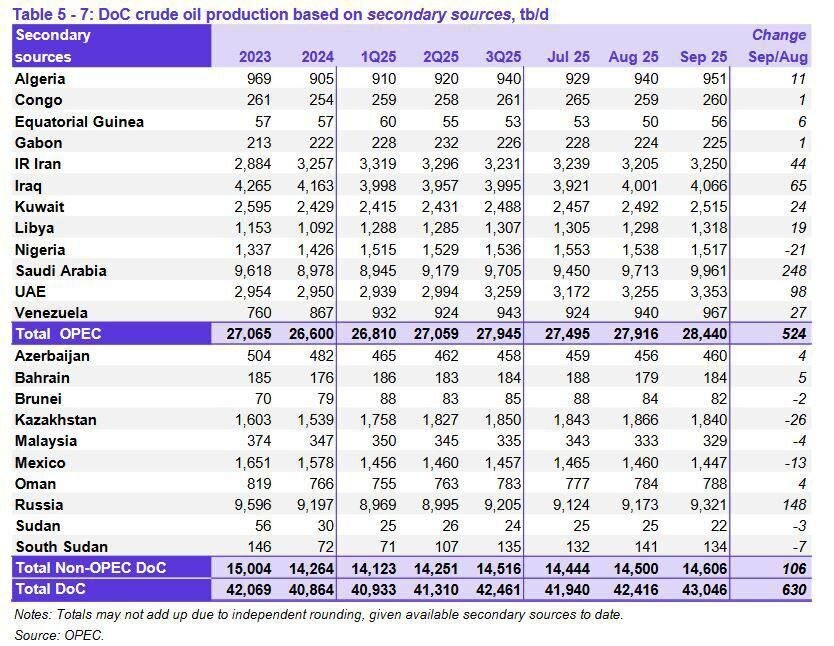The width and height of the screenshot is (834, 646).
Task: Click the Russia row label
Action: click(x=40, y=505)
